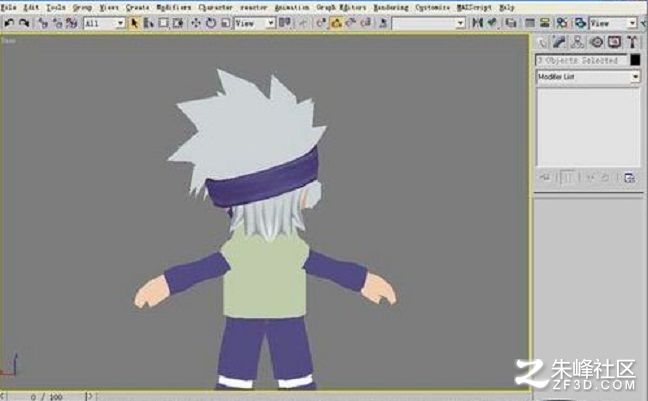Toggle the Spinner Snap icon
Image resolution: width=648 pixels, height=401 pixels.
pyautogui.click(x=366, y=23)
